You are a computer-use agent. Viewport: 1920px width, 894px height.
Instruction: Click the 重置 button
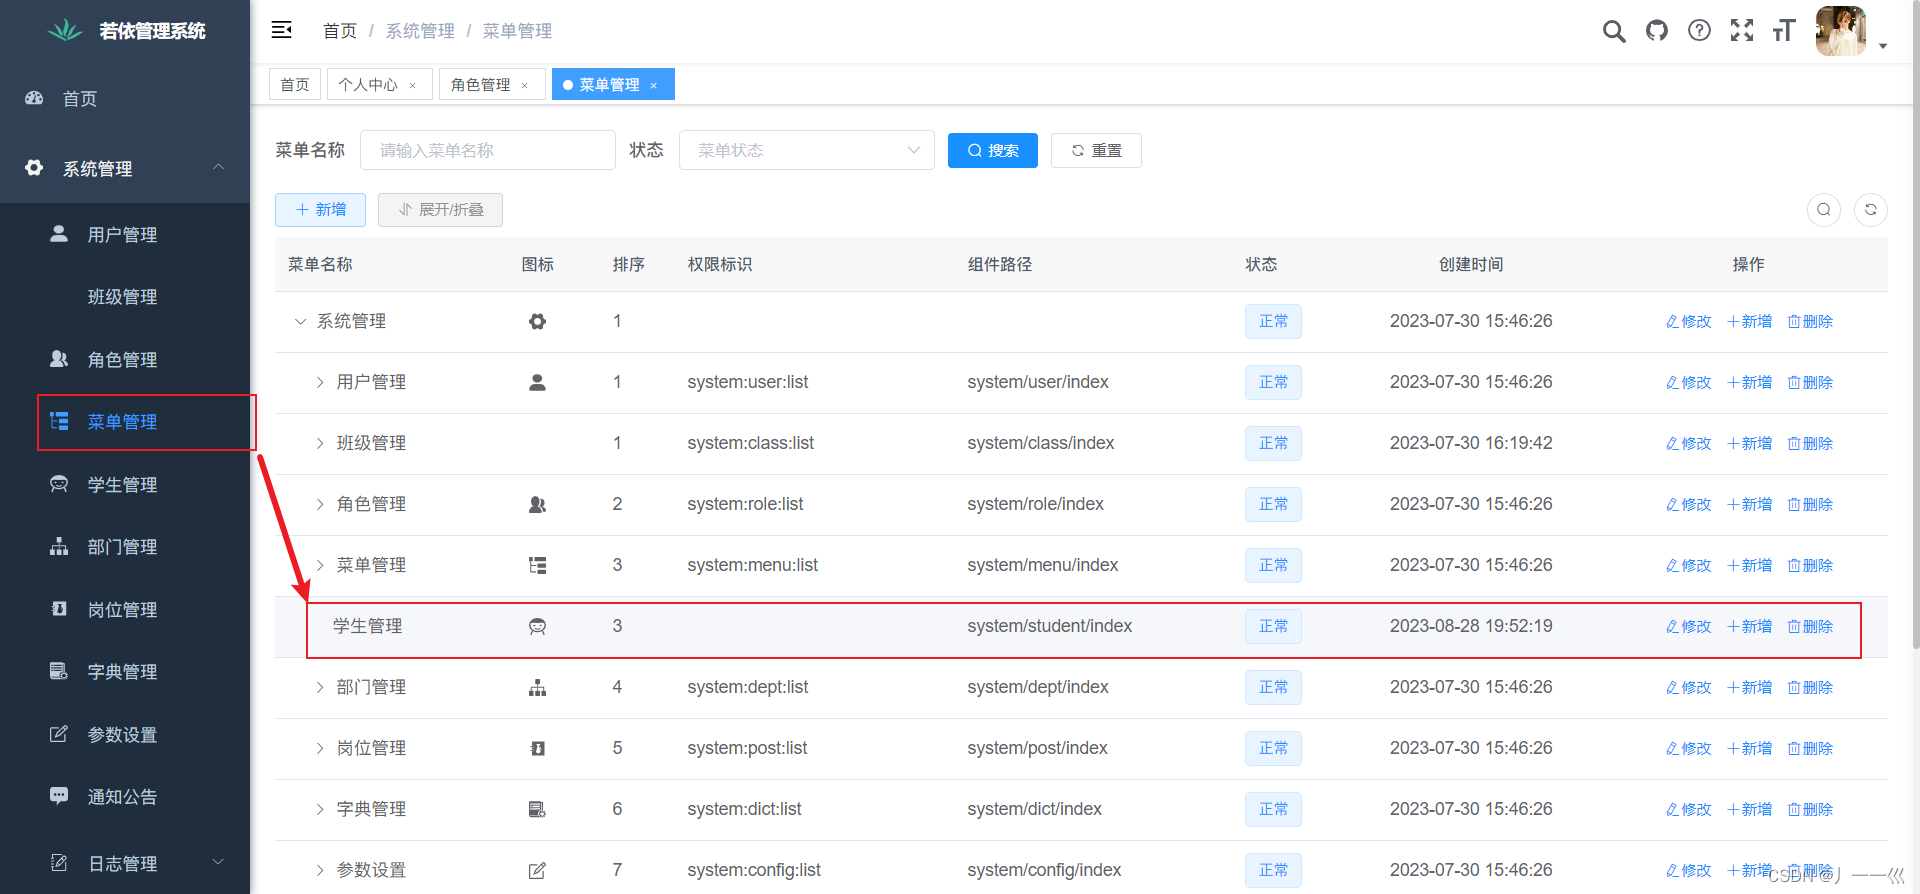click(1096, 150)
